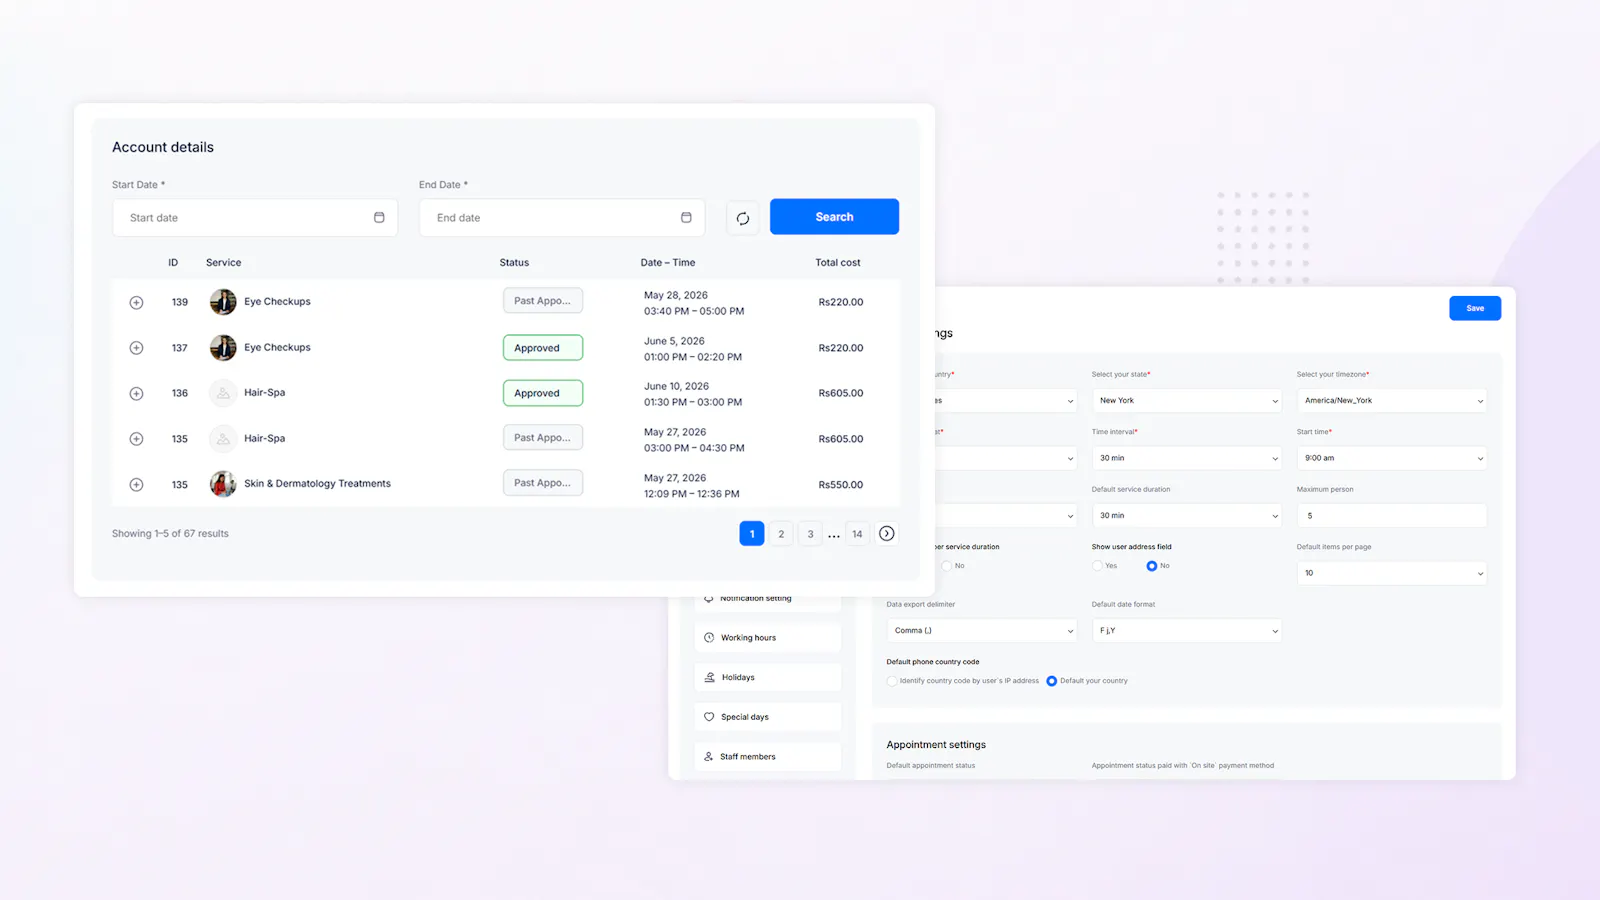Open Staff members in the settings sidebar

[x=768, y=757]
